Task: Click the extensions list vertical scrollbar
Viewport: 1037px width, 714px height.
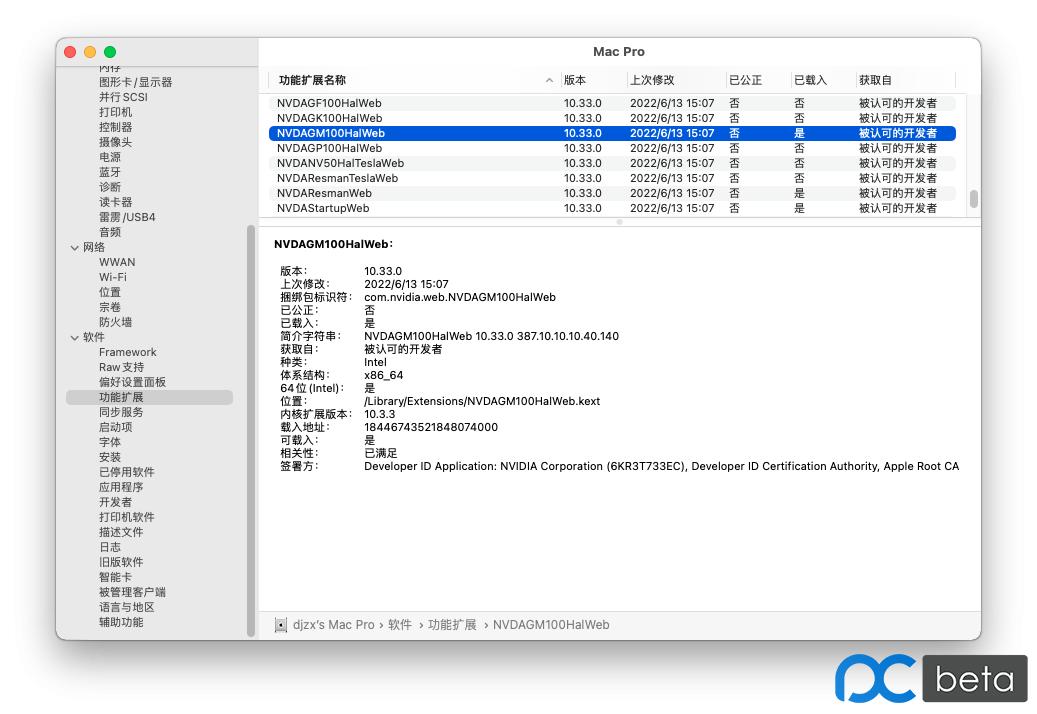Action: pyautogui.click(x=973, y=199)
